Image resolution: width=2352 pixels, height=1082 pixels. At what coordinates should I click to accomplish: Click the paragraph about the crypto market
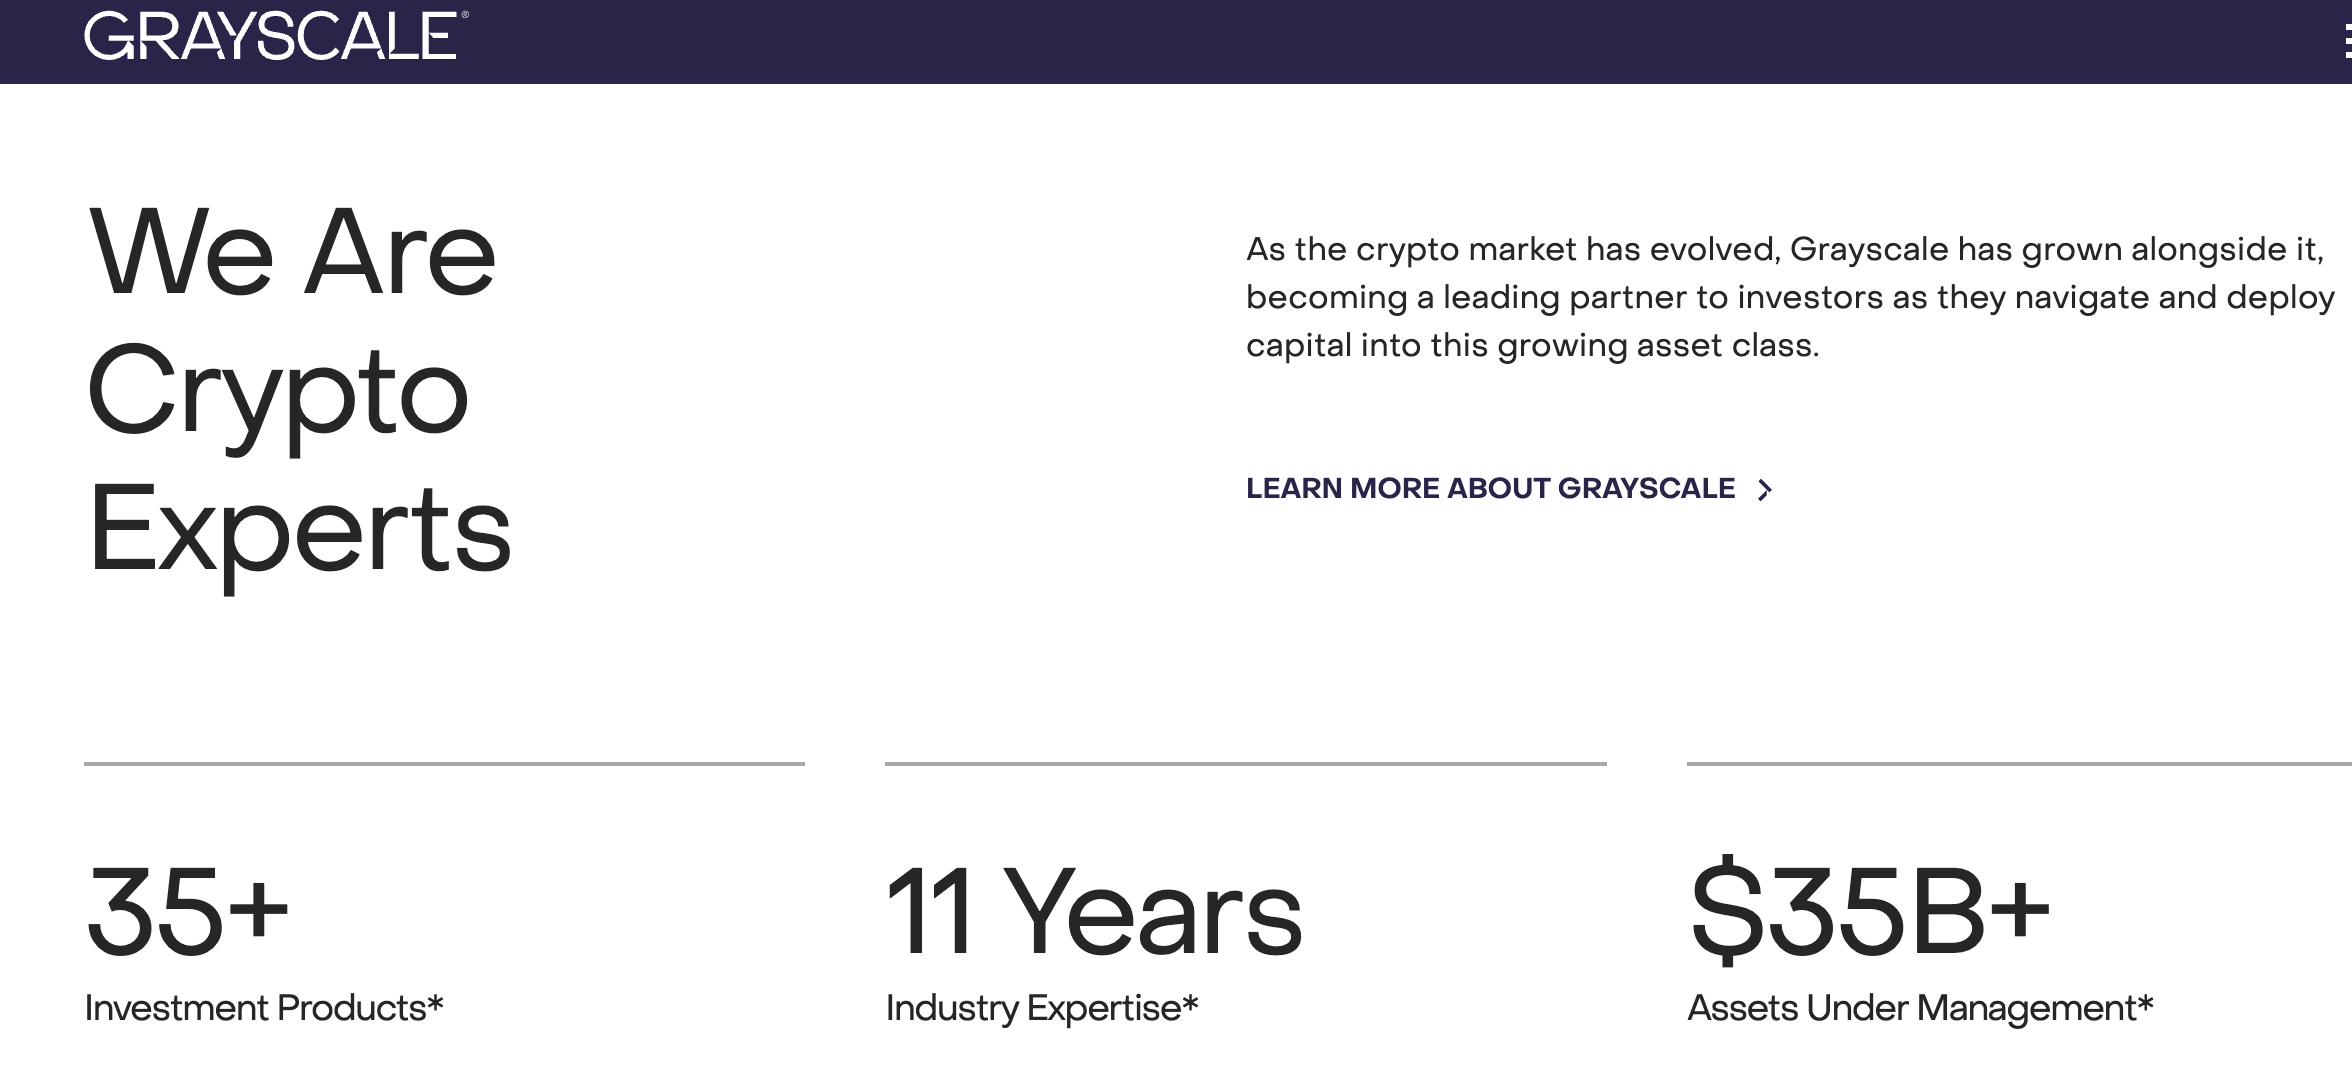pos(1790,297)
